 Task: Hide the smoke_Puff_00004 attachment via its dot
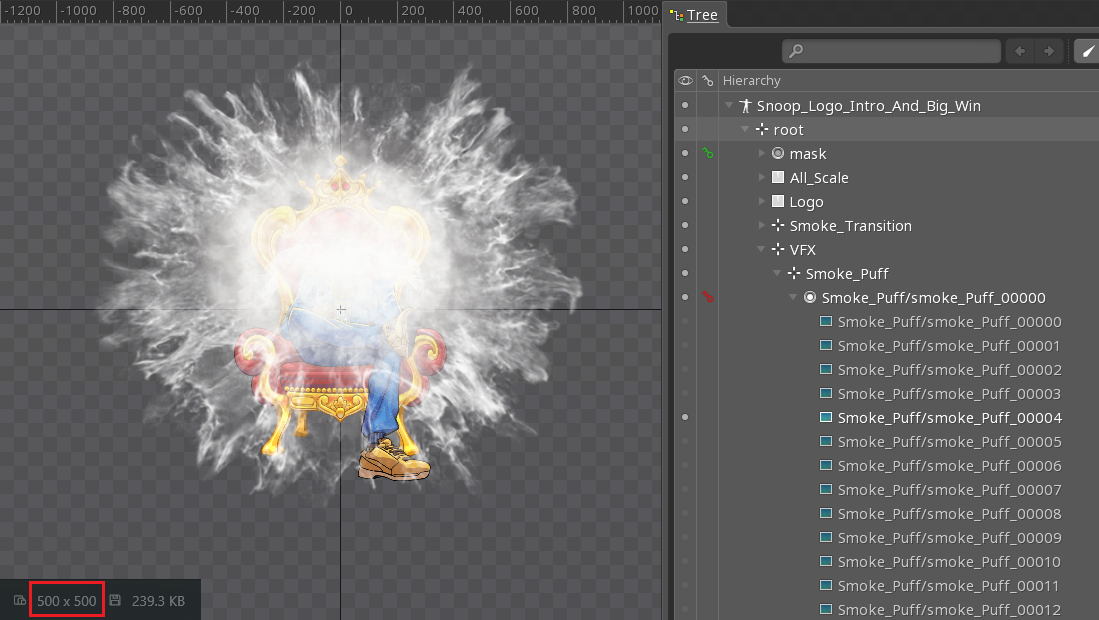click(x=685, y=418)
